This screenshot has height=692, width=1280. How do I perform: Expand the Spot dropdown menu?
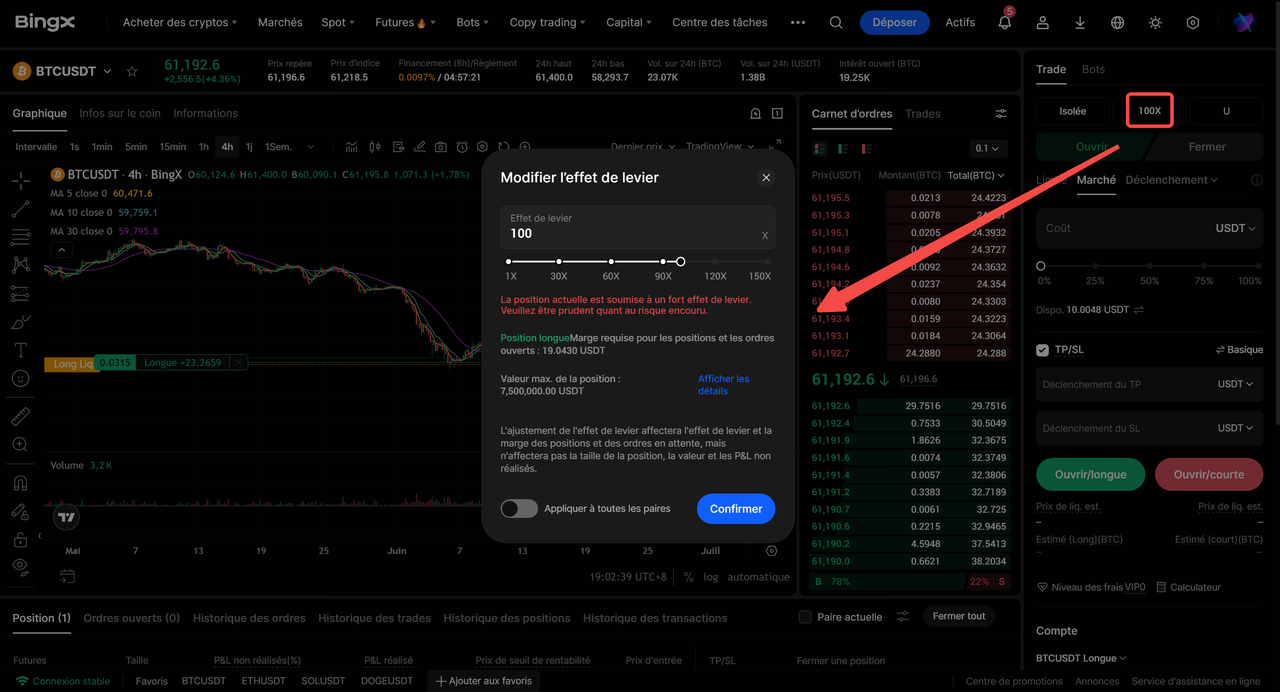pyautogui.click(x=339, y=22)
